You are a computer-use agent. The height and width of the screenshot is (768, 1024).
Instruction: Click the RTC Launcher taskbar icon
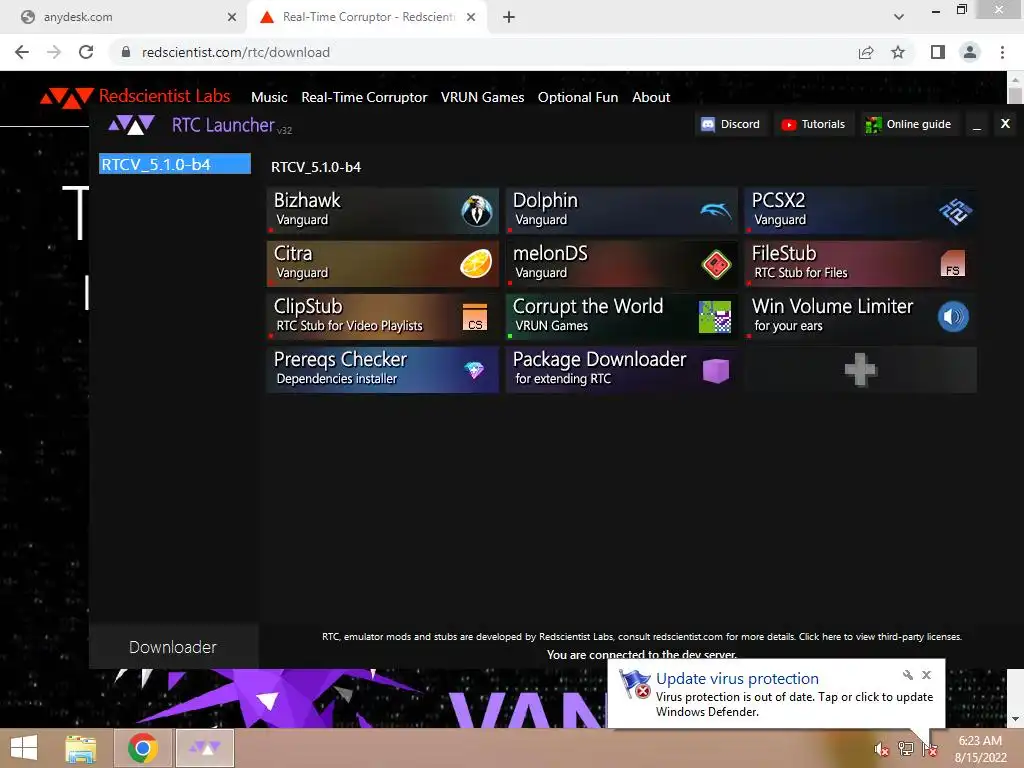click(204, 748)
